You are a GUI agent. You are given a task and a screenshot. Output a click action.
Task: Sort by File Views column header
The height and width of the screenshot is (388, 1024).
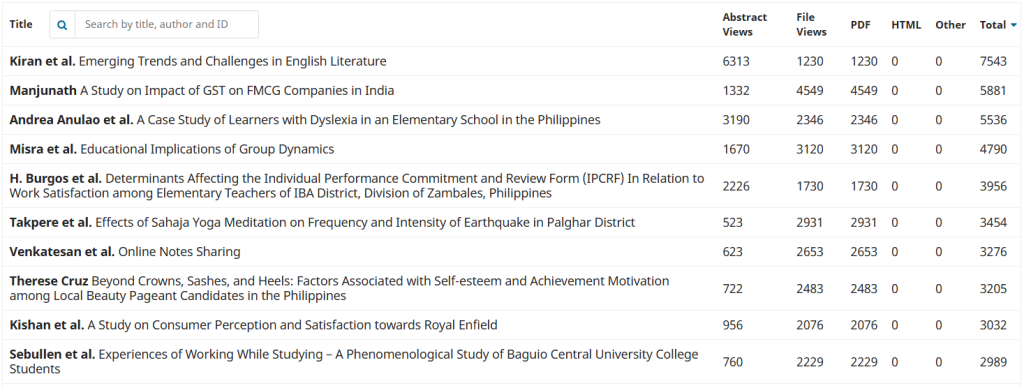(811, 24)
